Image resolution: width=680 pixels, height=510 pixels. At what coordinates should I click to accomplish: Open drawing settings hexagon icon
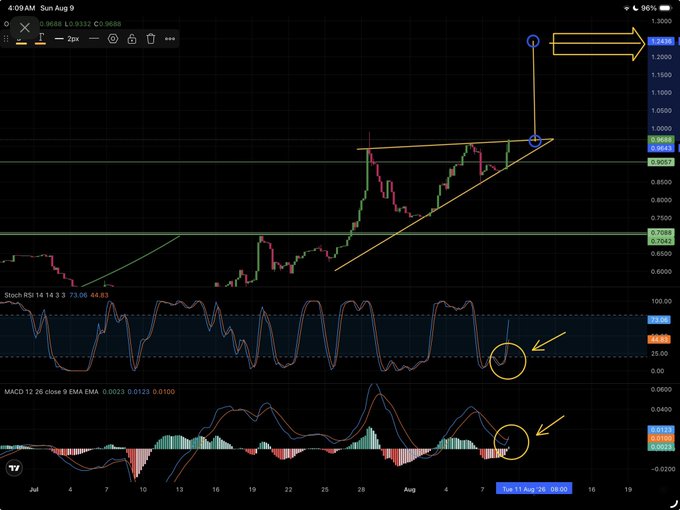[113, 39]
